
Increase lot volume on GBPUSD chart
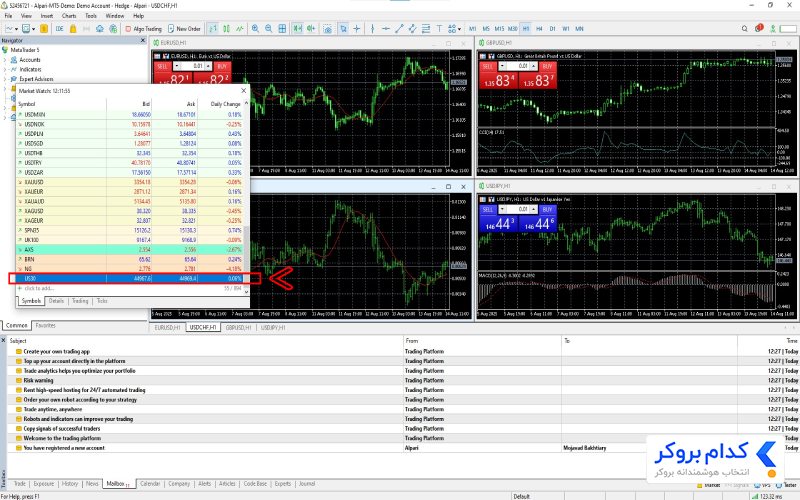(534, 65)
